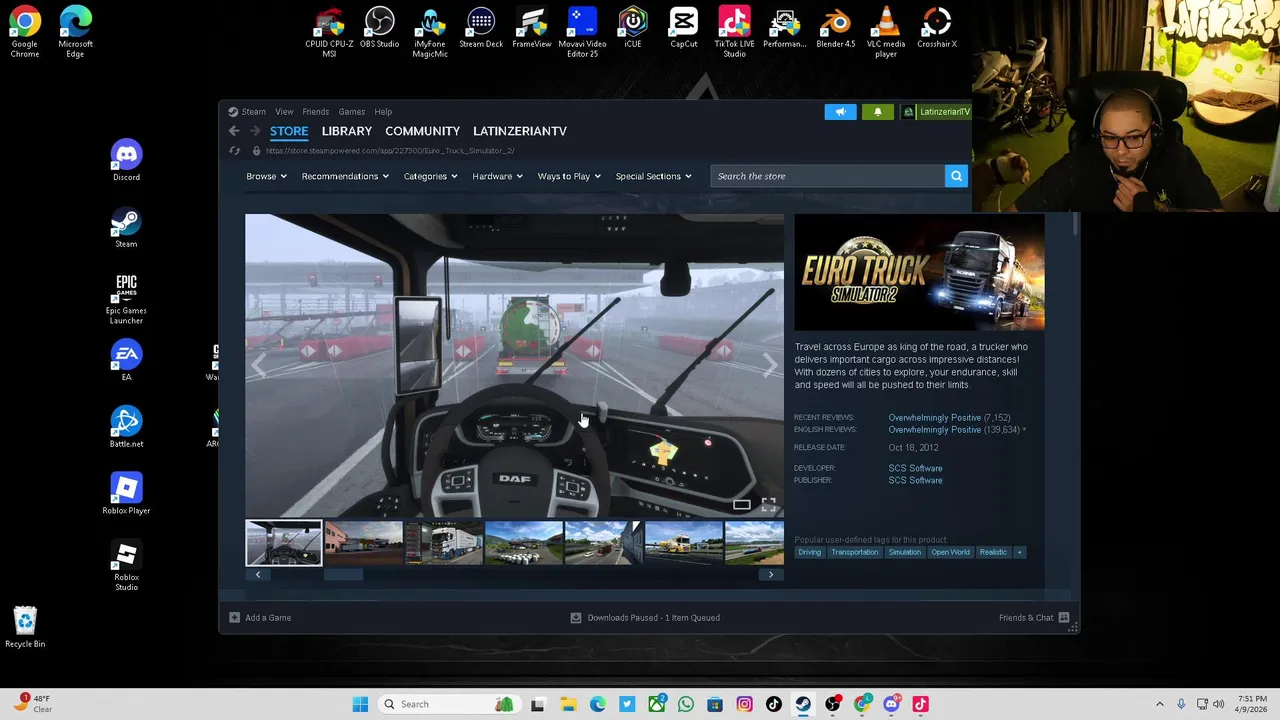
Task: Open iCUE desktop shortcut
Action: [633, 28]
